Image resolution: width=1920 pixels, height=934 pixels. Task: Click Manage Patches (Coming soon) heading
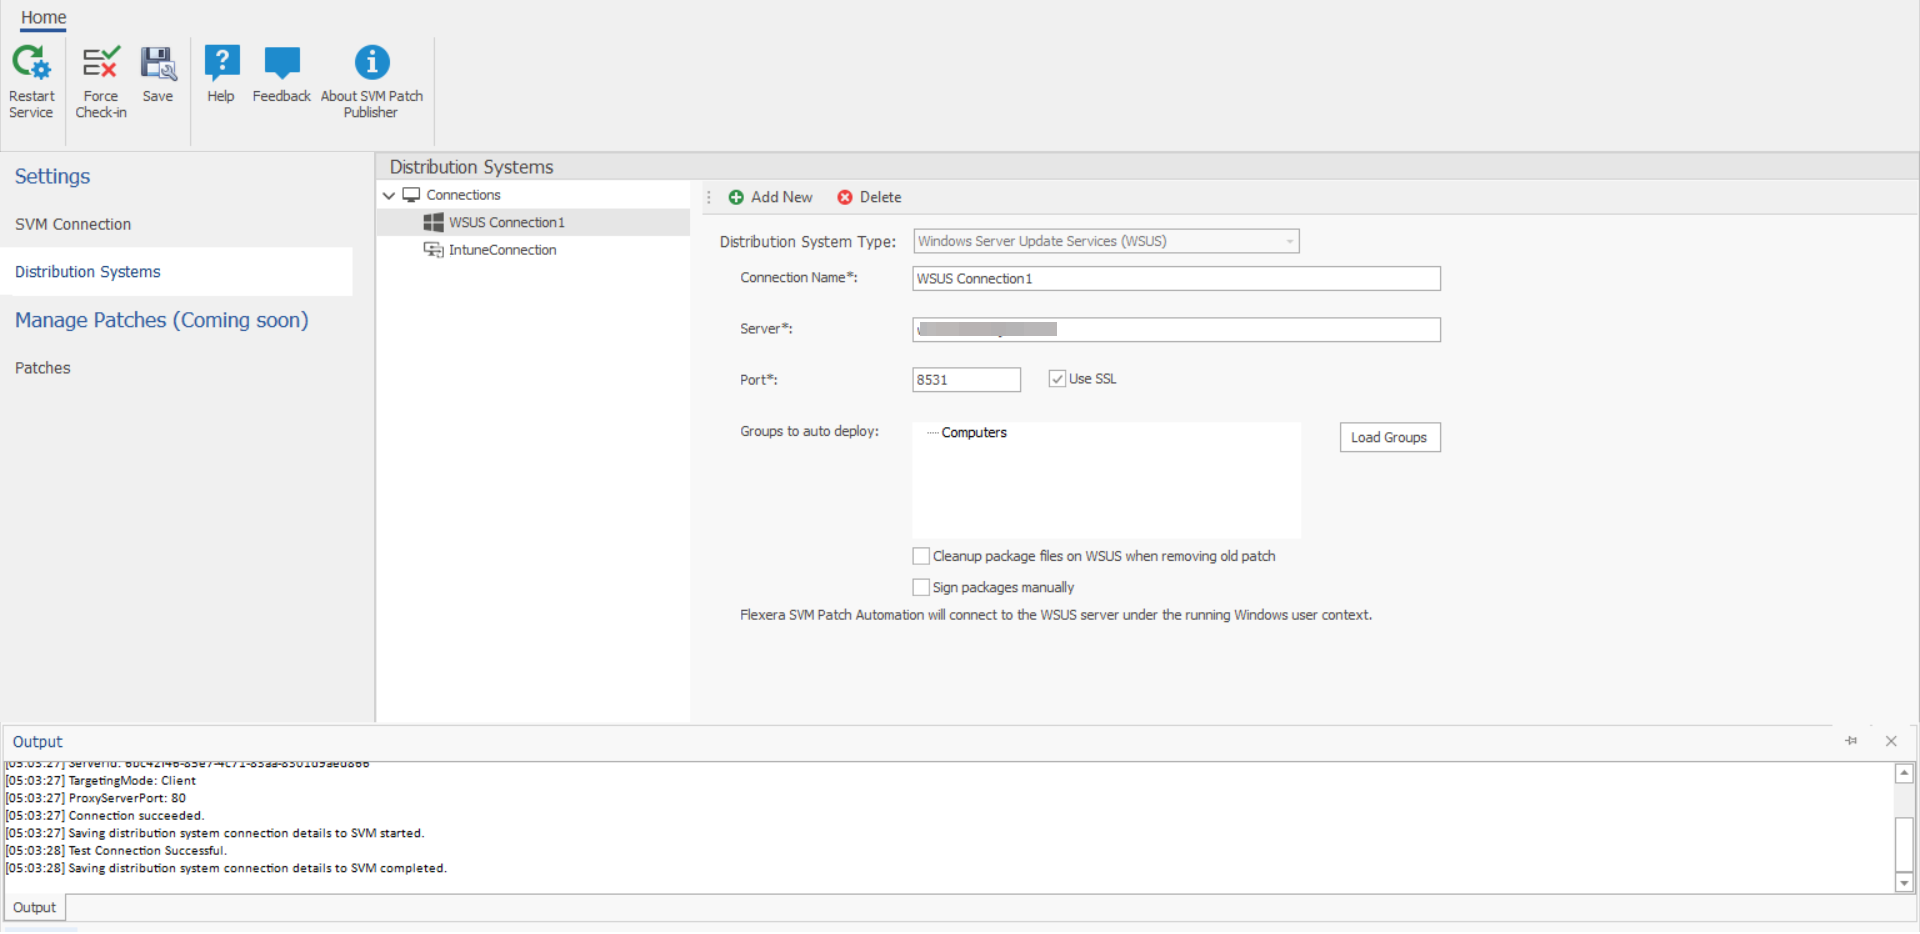click(162, 320)
